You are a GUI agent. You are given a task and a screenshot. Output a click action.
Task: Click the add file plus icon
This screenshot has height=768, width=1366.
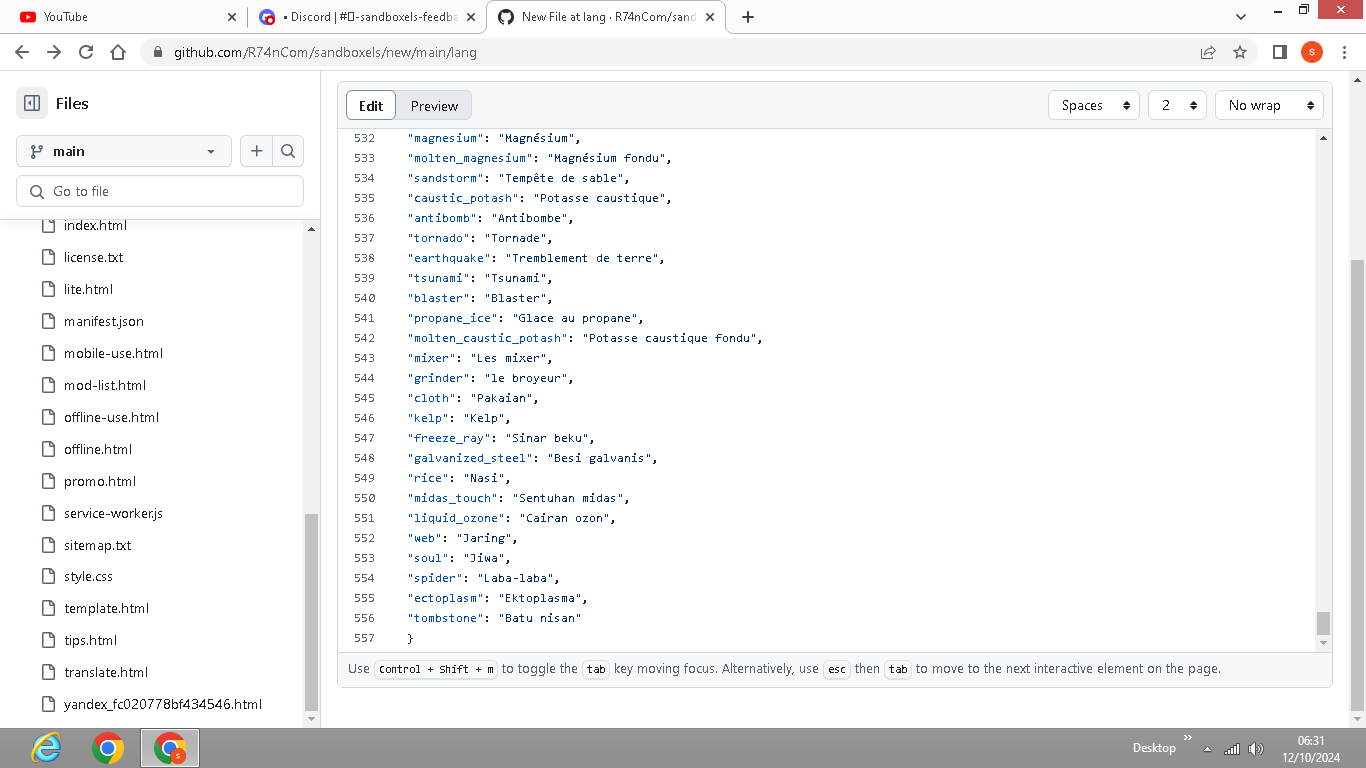coord(256,151)
